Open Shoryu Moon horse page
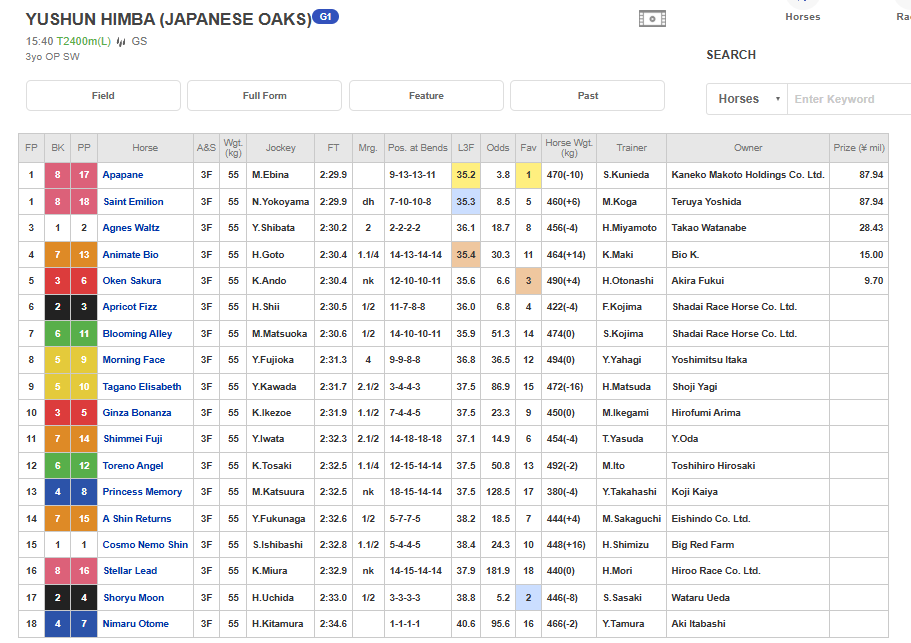The width and height of the screenshot is (911, 643). click(133, 597)
